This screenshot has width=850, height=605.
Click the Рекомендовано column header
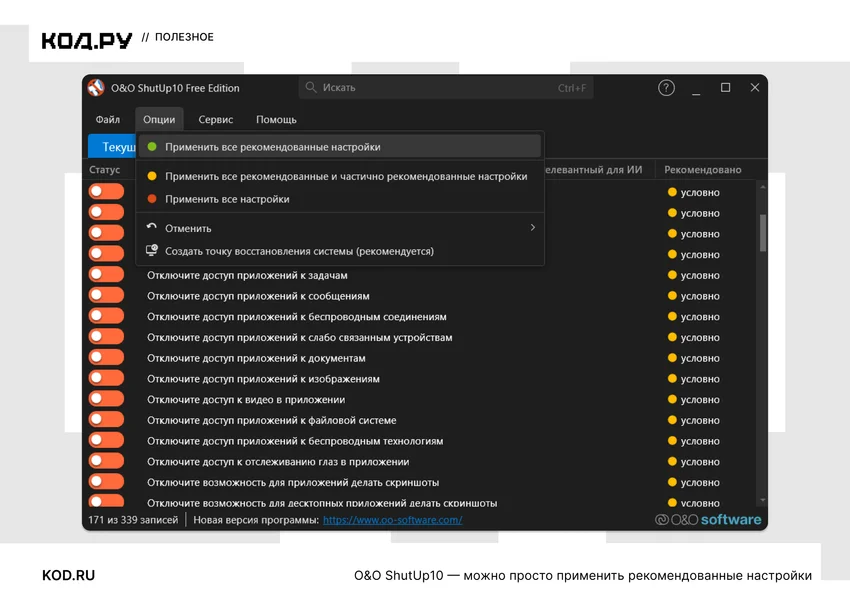tap(703, 170)
